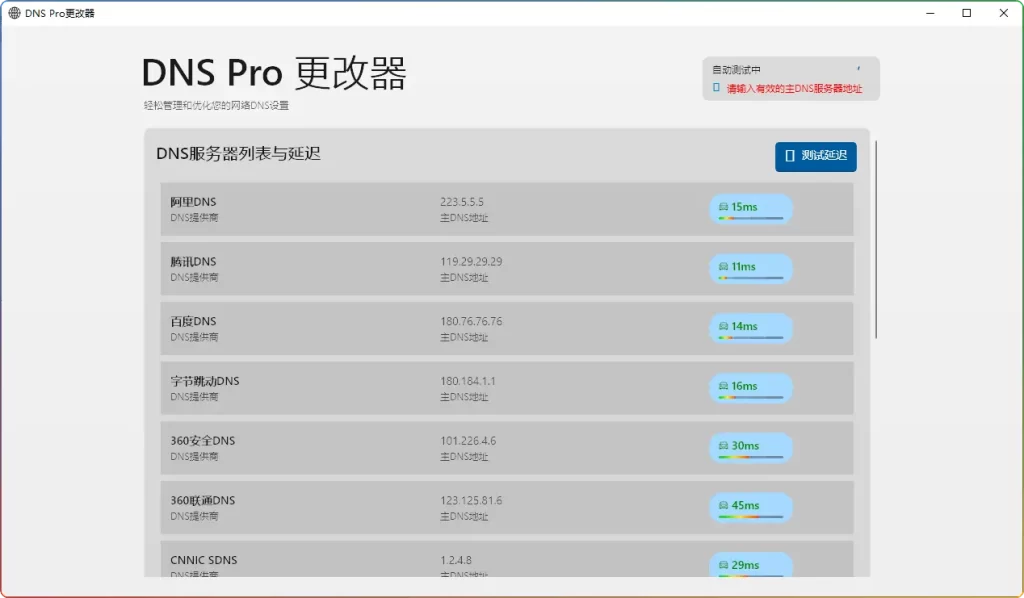Click the 15ms latency badge for 阿里DNS
Image resolution: width=1024 pixels, height=598 pixels.
750,205
